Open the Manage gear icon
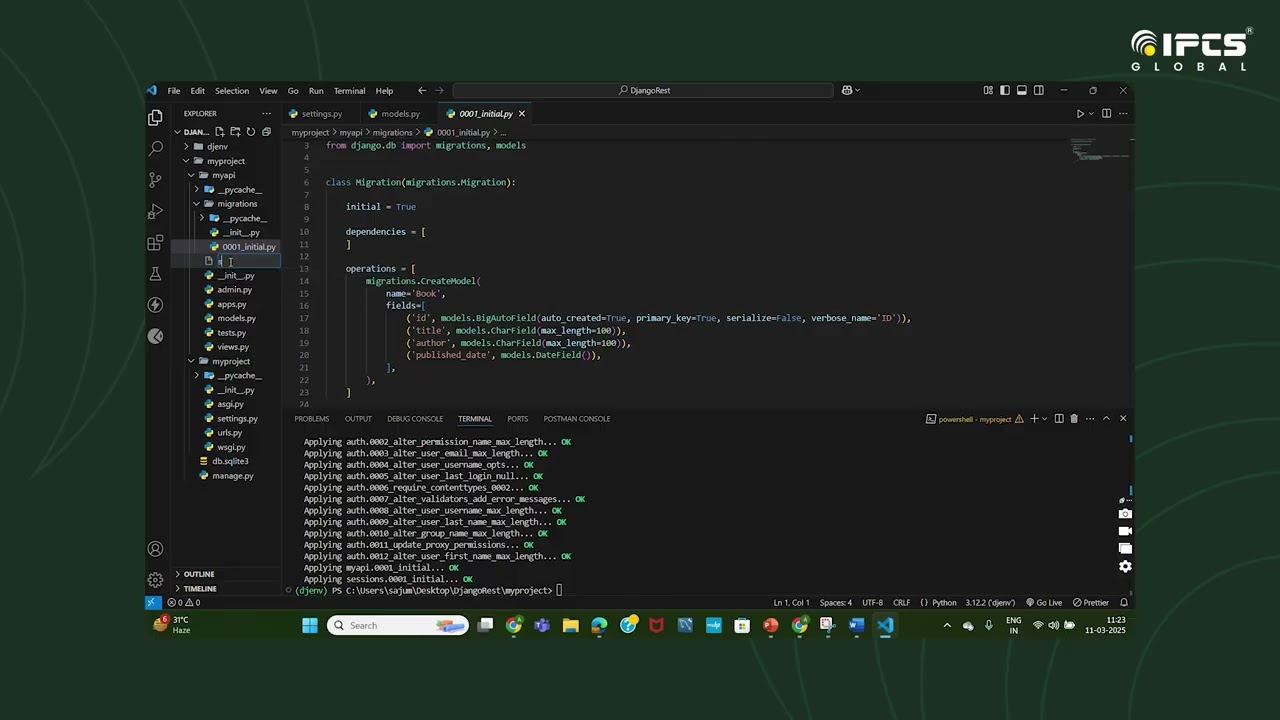Screen dimensions: 1280x720 (155, 580)
